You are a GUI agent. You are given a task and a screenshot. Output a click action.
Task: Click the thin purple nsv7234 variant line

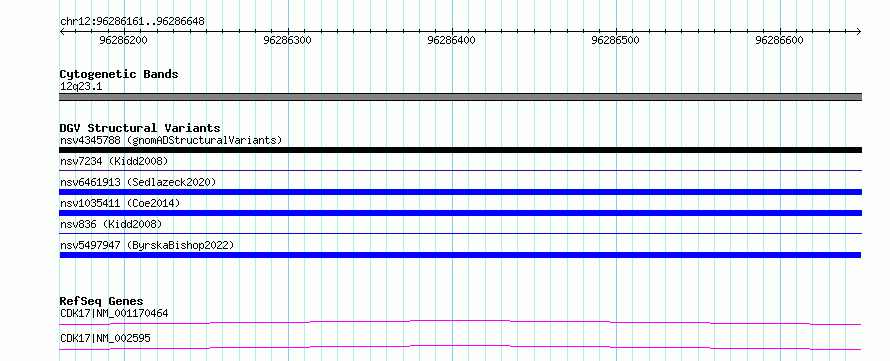point(460,170)
